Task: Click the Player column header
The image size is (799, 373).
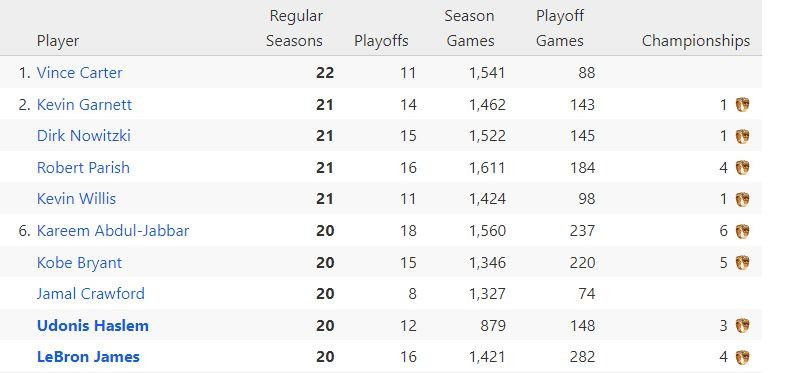Action: click(58, 41)
